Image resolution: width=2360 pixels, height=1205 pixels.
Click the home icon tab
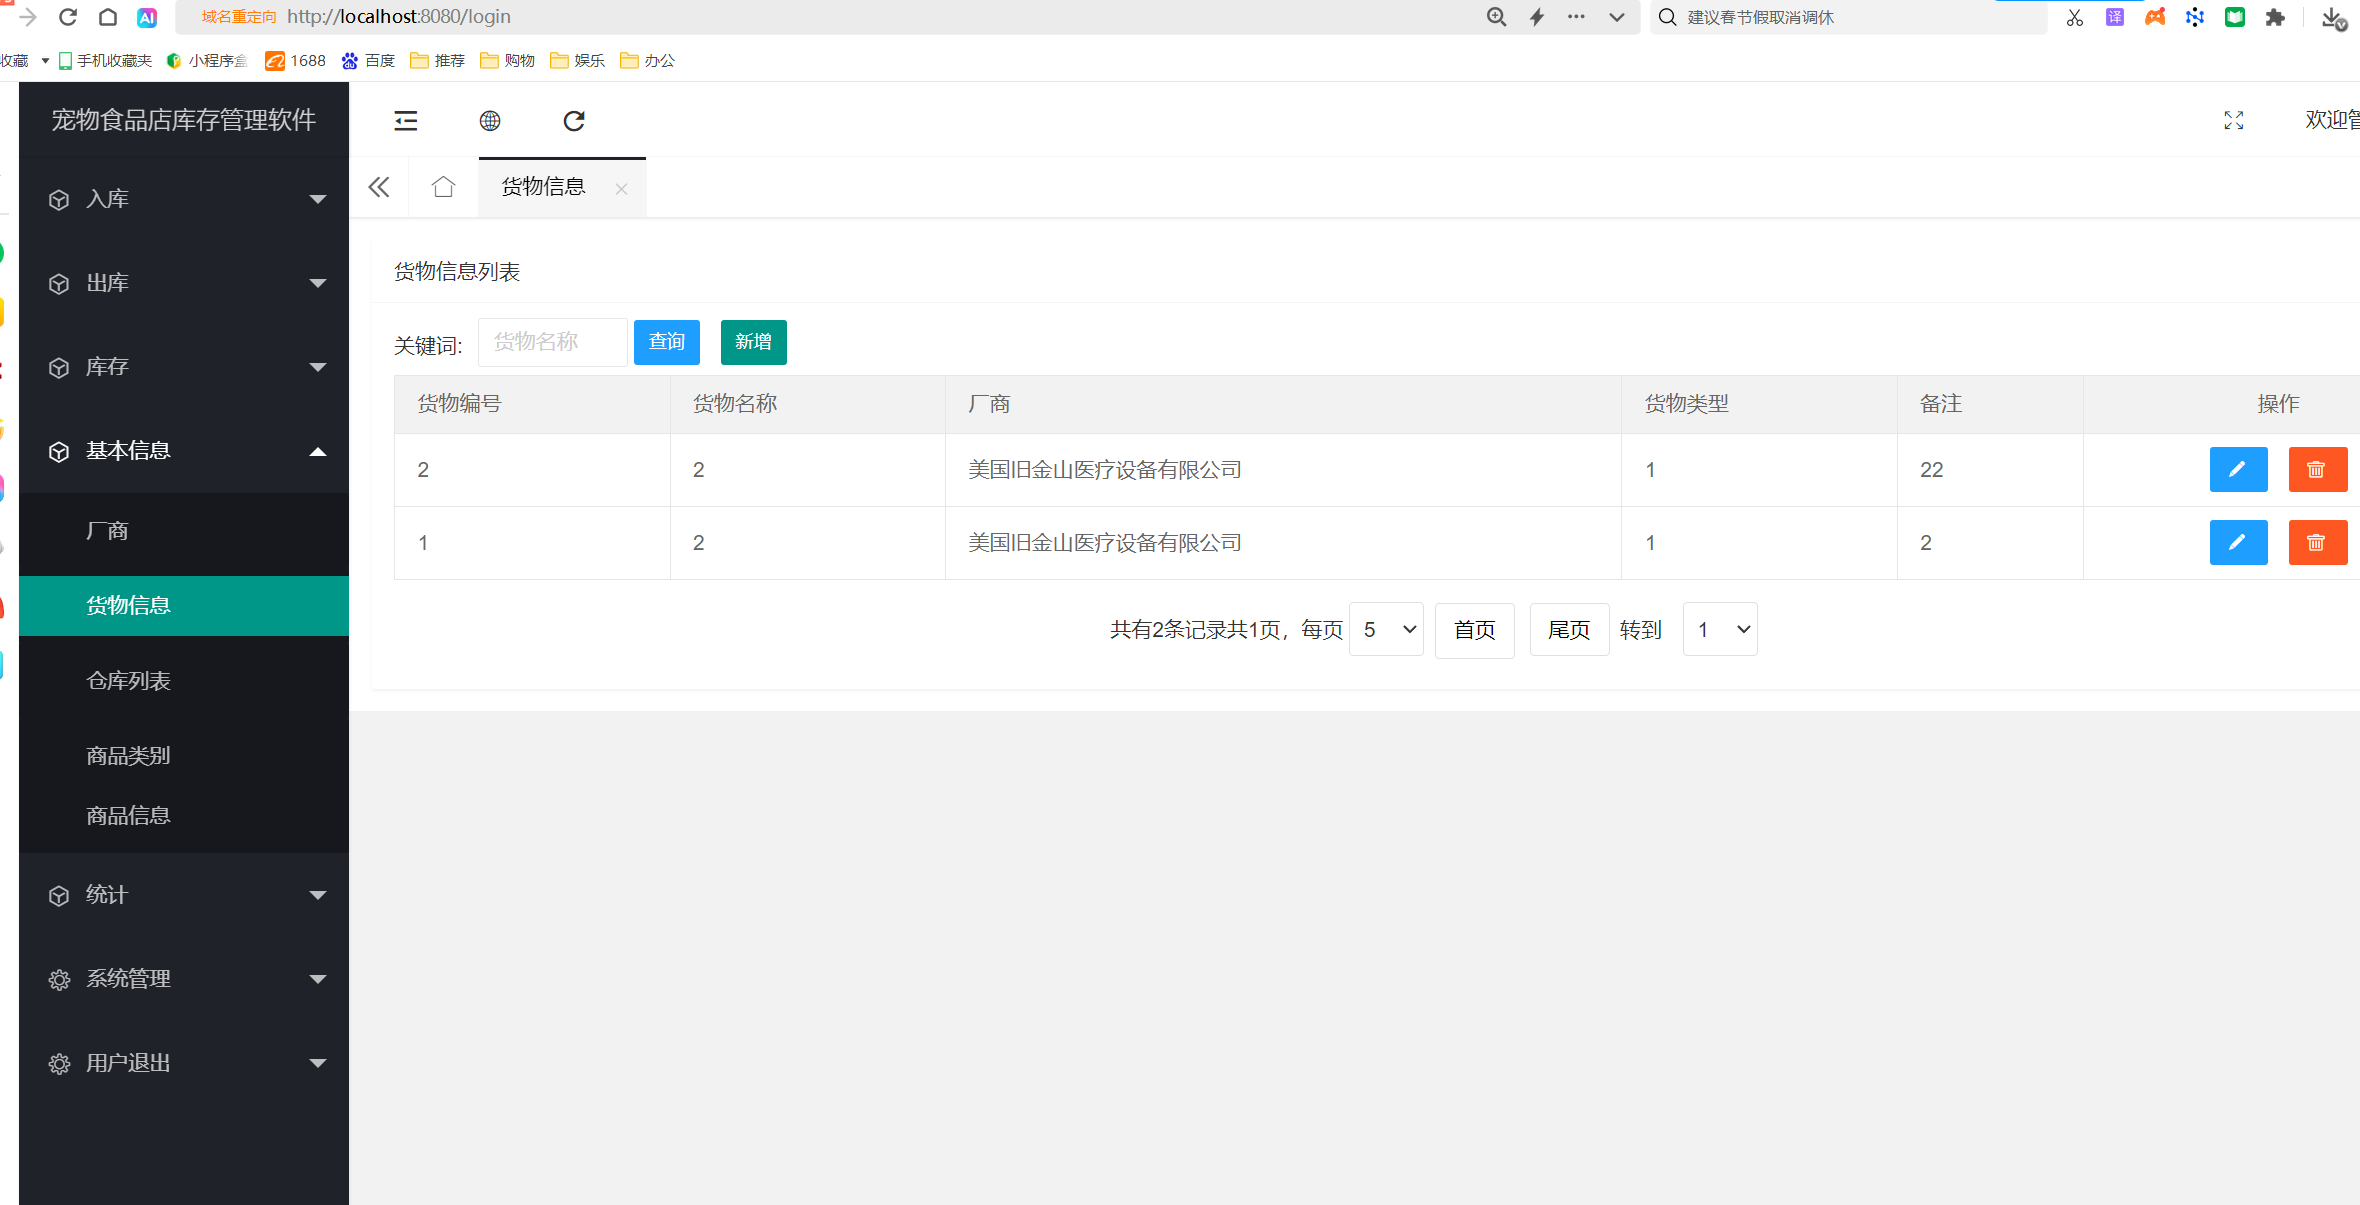point(443,187)
